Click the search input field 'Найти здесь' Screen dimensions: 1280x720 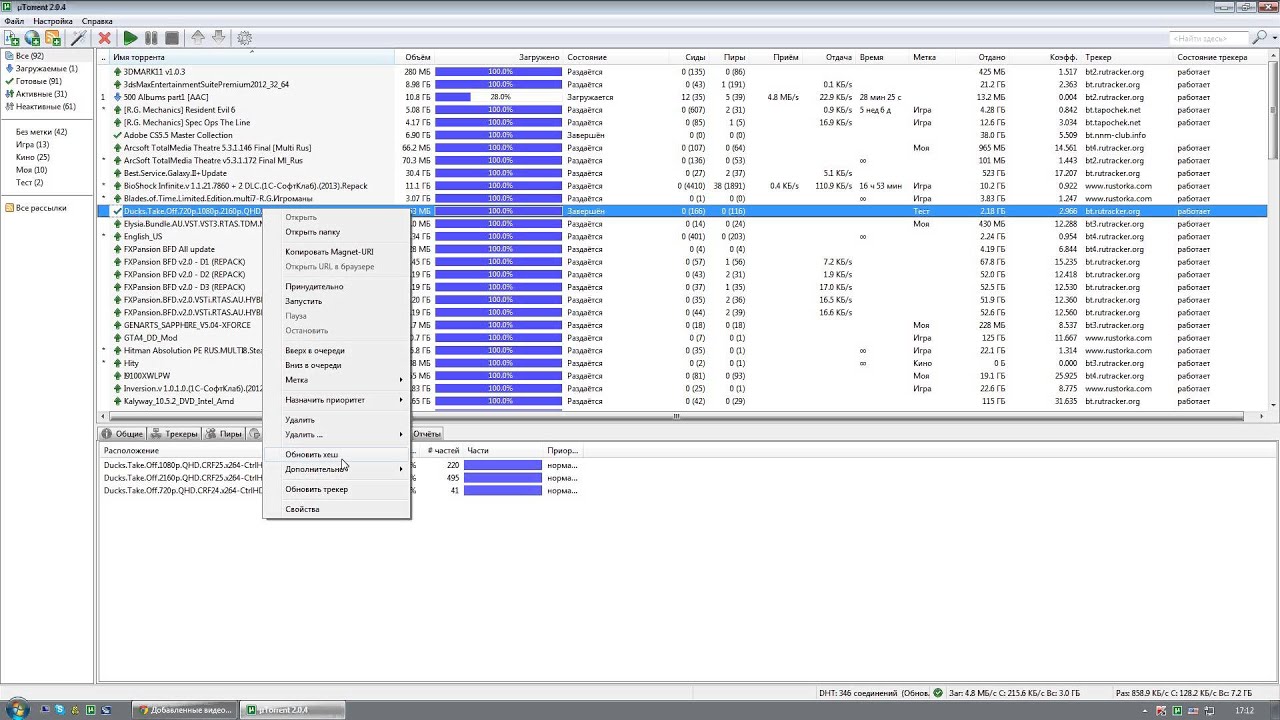click(x=1210, y=38)
